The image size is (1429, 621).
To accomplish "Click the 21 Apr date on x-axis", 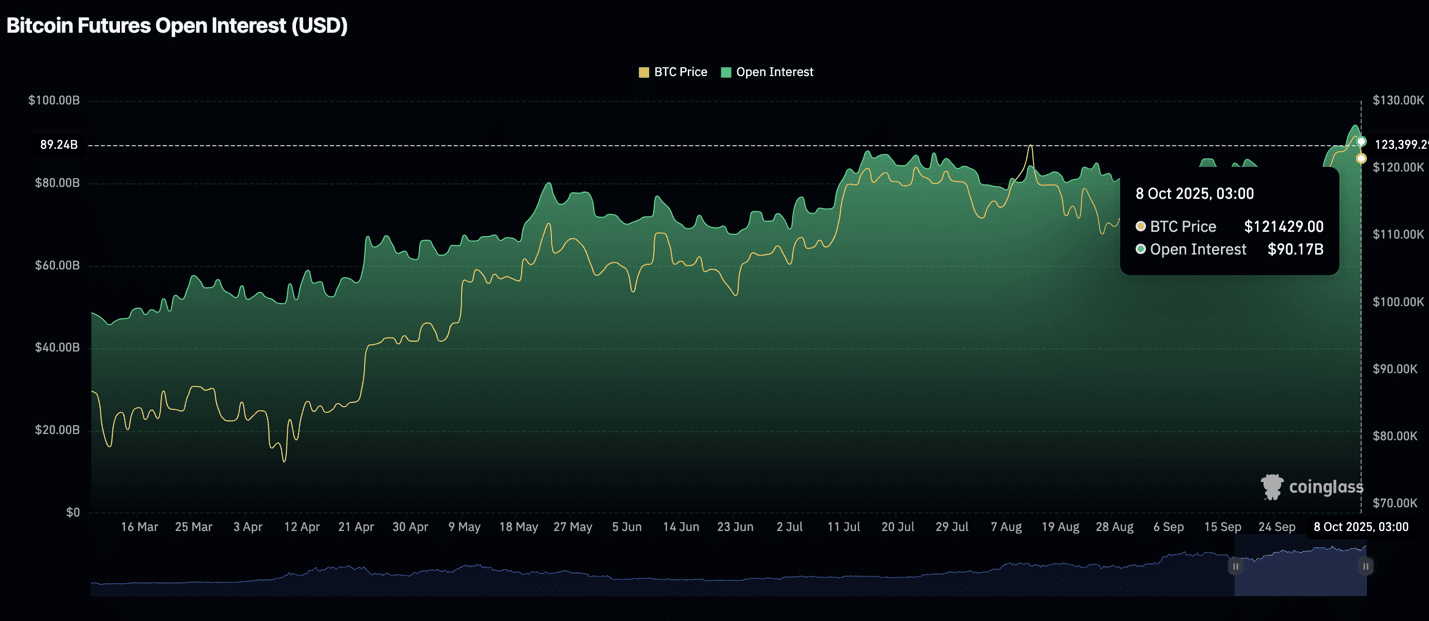I will (x=356, y=527).
